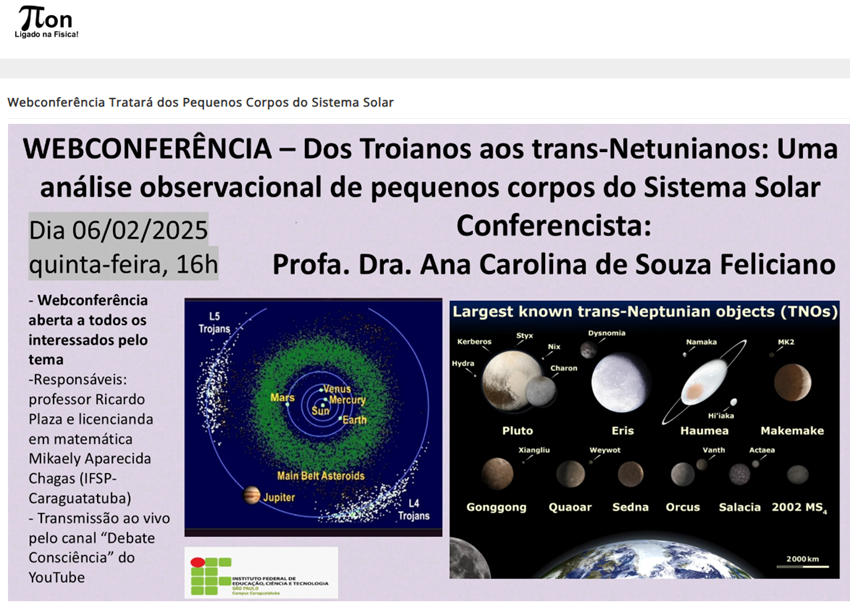This screenshot has width=850, height=602.
Task: Open the 'Webconferência Tratará dos Pequenos Corpos' article title
Action: (x=201, y=102)
